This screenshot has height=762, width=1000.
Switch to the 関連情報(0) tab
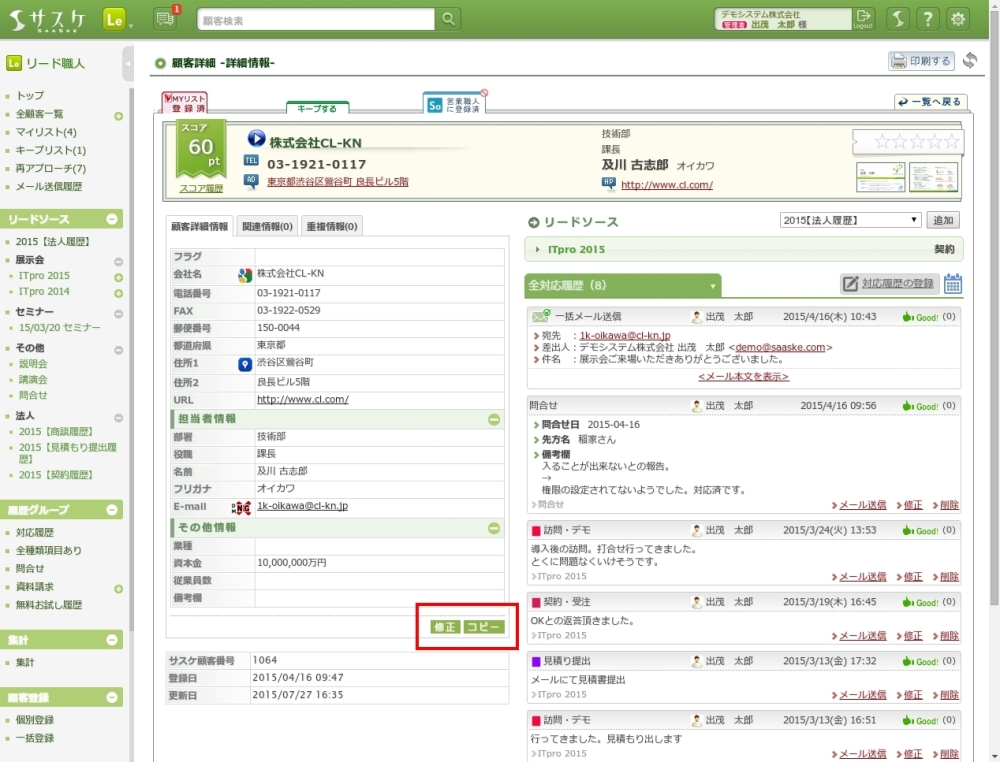267,227
